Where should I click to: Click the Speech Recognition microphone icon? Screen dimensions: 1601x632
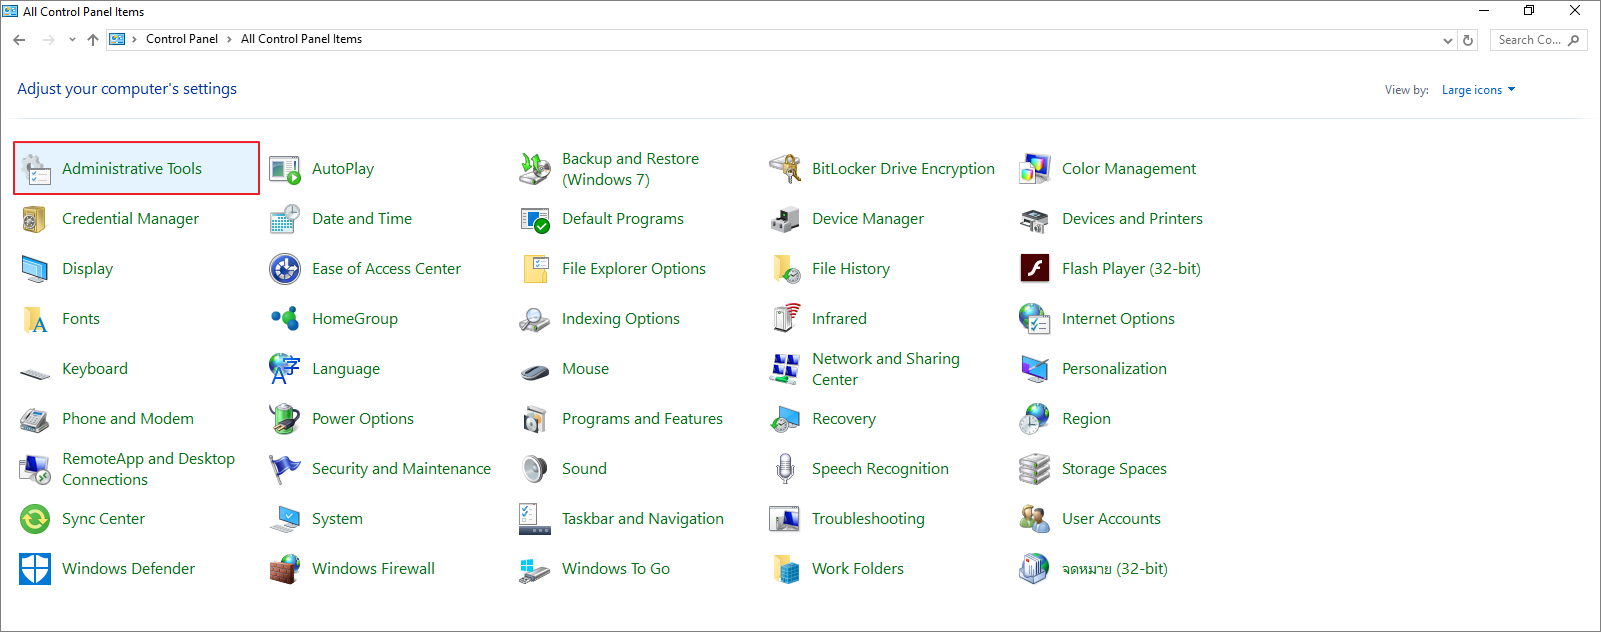coord(785,469)
